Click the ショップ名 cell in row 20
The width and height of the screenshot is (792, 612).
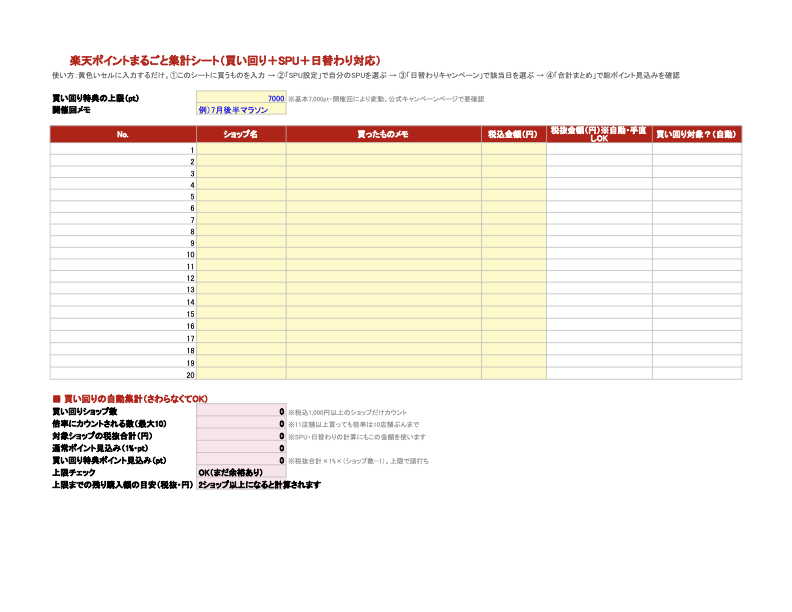point(241,374)
